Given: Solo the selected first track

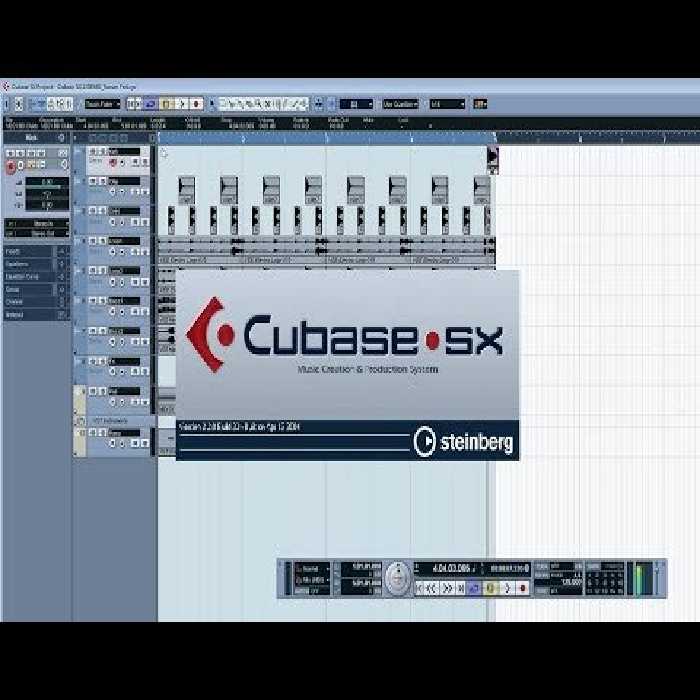Looking at the screenshot, I should [102, 151].
